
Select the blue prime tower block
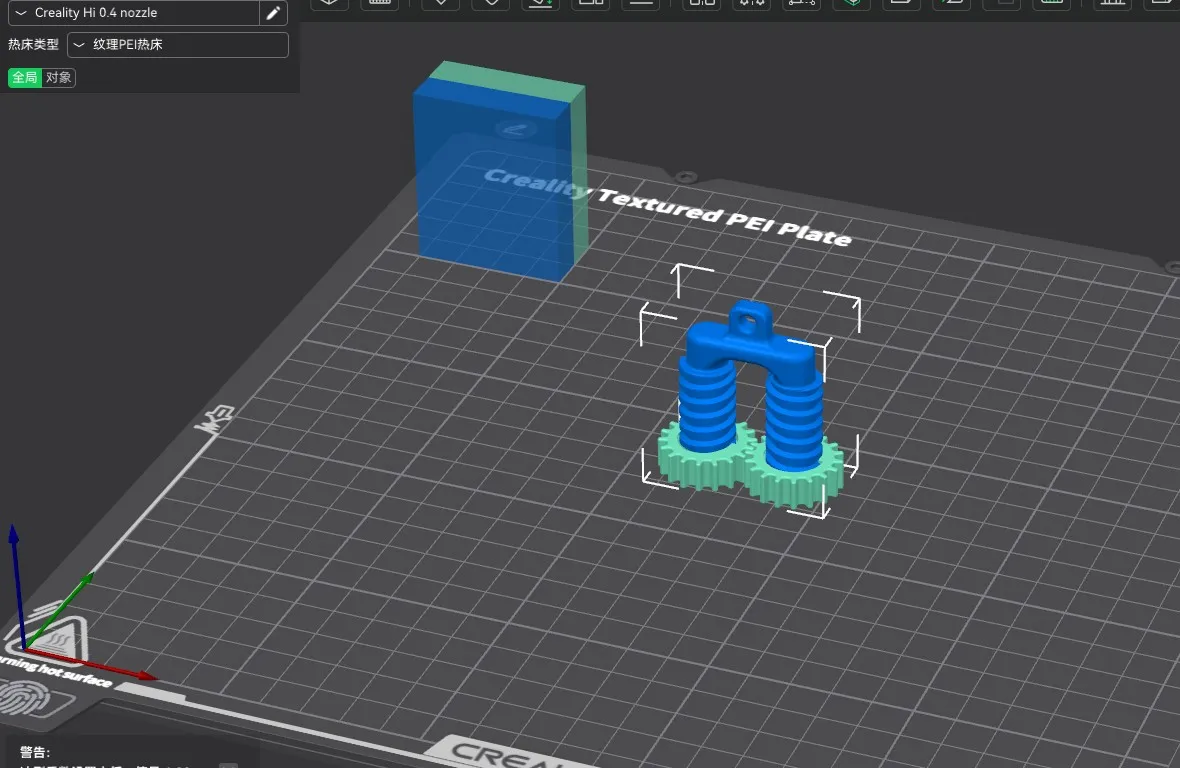coord(498,173)
